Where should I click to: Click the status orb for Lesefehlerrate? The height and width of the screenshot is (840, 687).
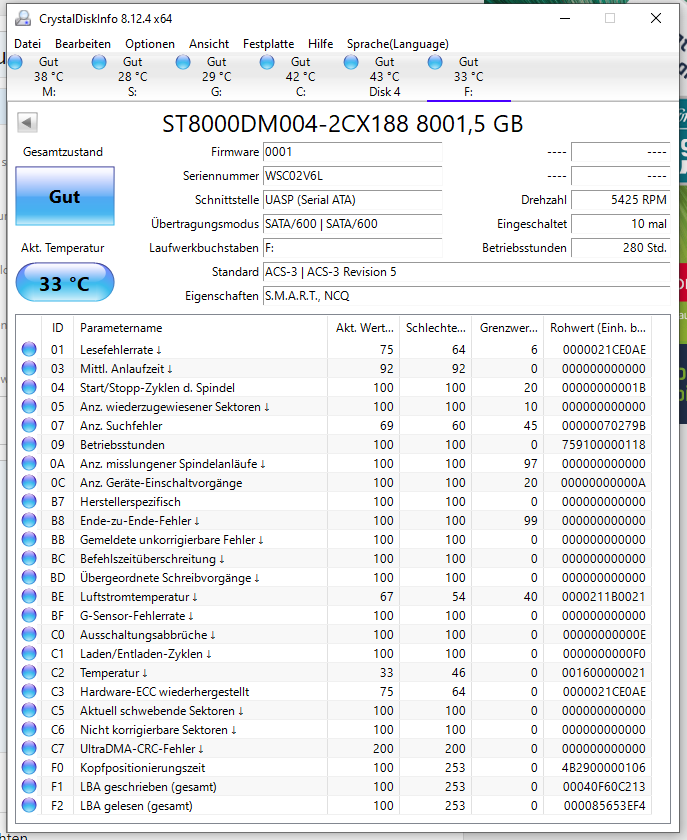tap(29, 349)
